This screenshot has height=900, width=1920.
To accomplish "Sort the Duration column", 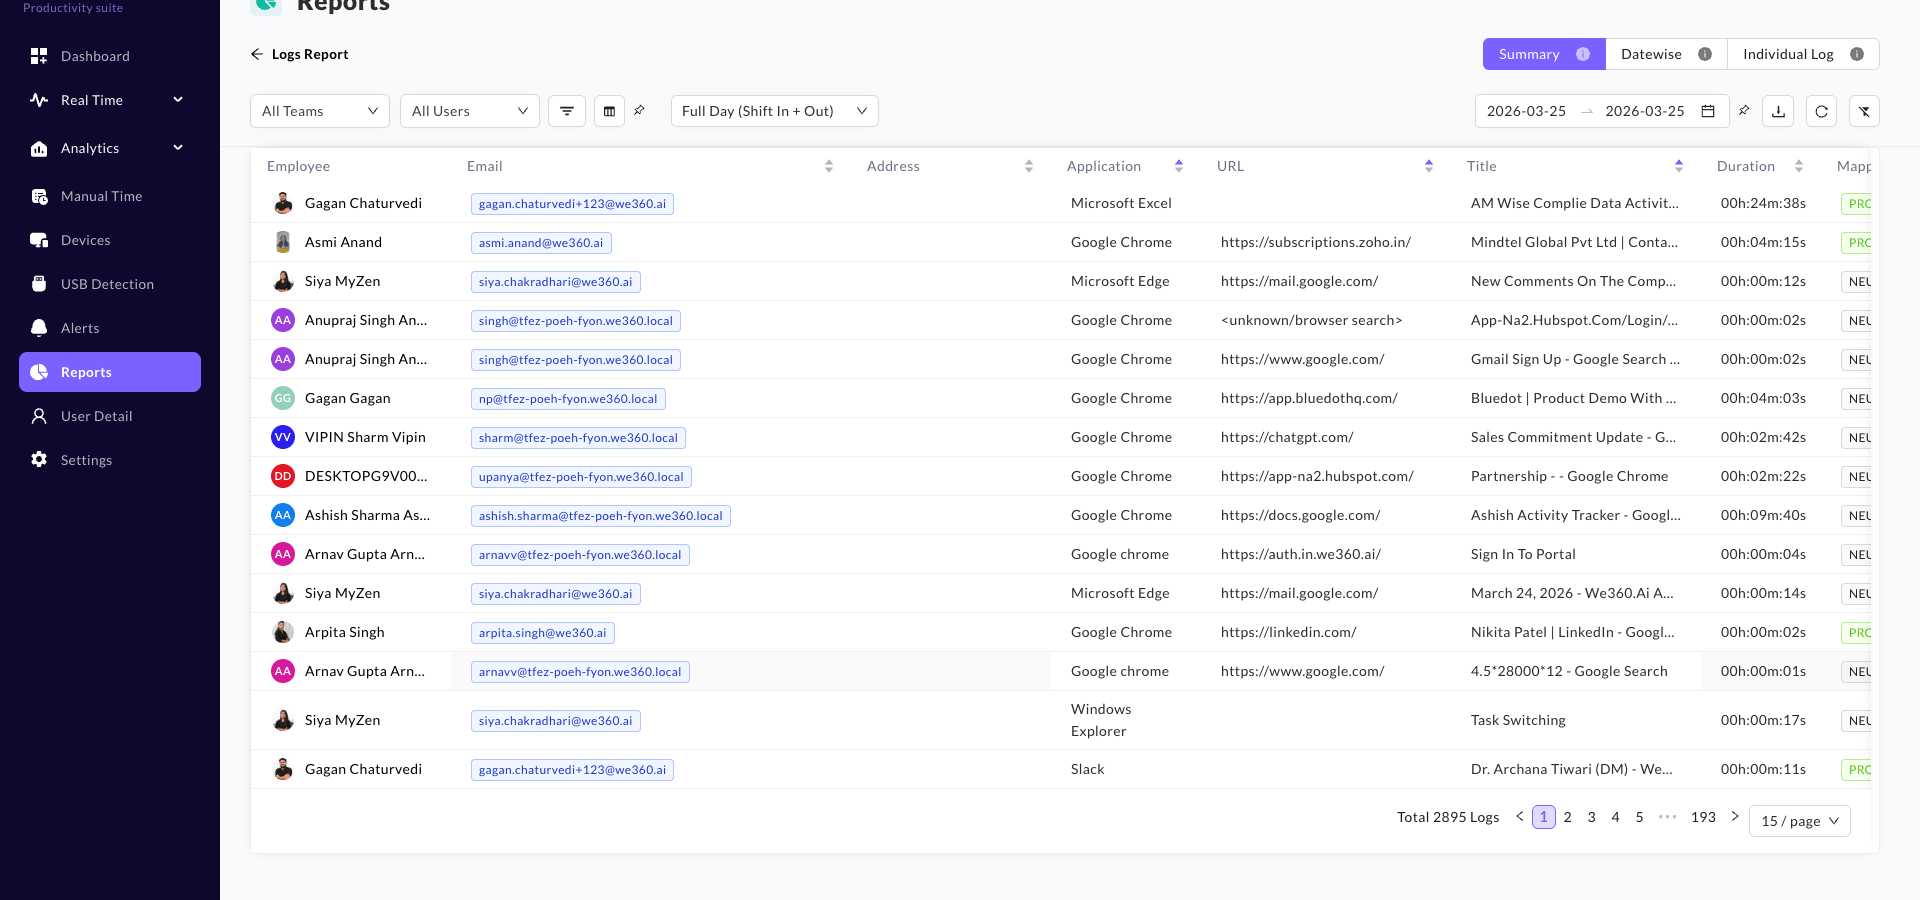I will coord(1799,166).
